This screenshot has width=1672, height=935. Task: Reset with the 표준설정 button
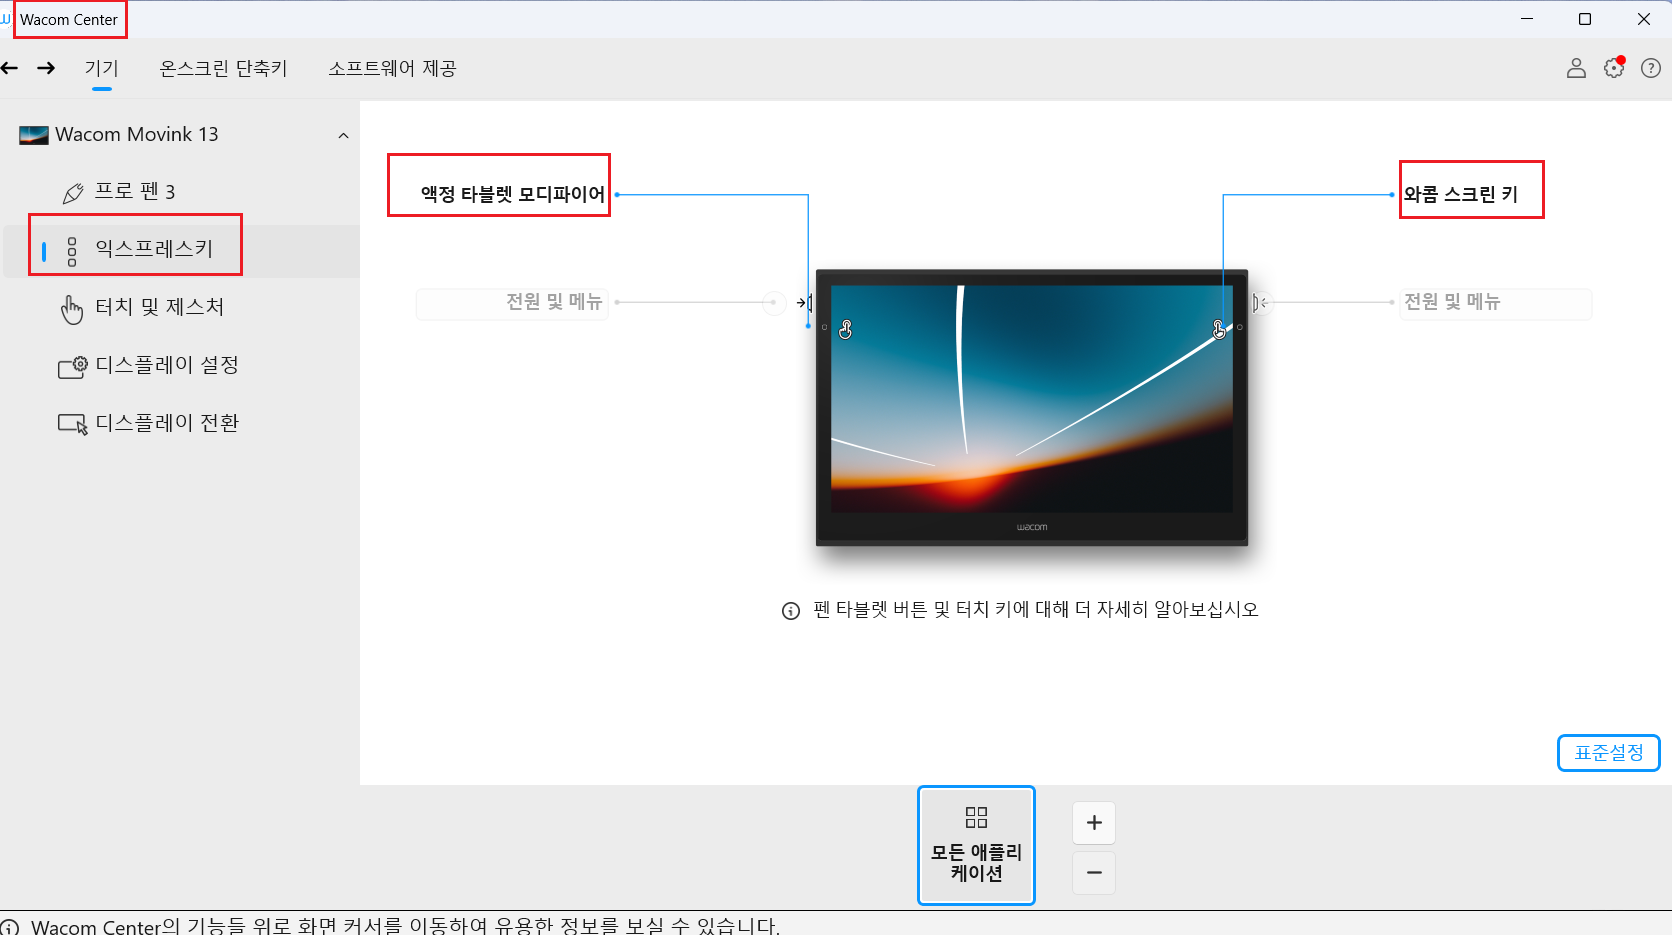click(1609, 753)
